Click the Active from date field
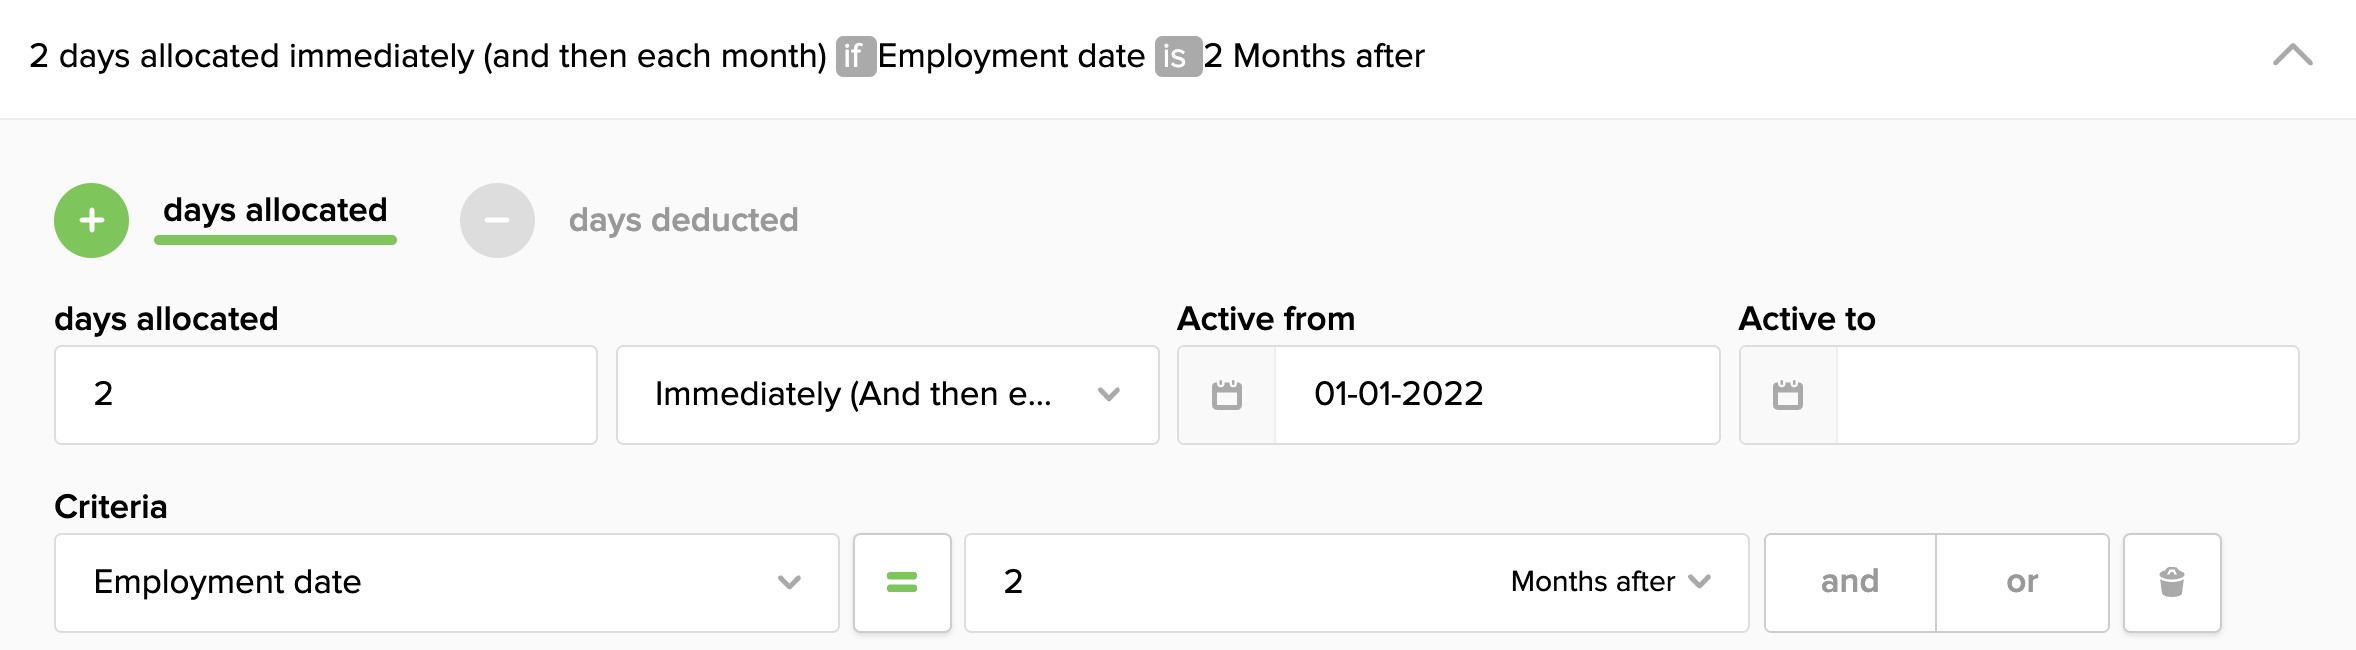Viewport: 2356px width, 650px height. pyautogui.click(x=1496, y=395)
